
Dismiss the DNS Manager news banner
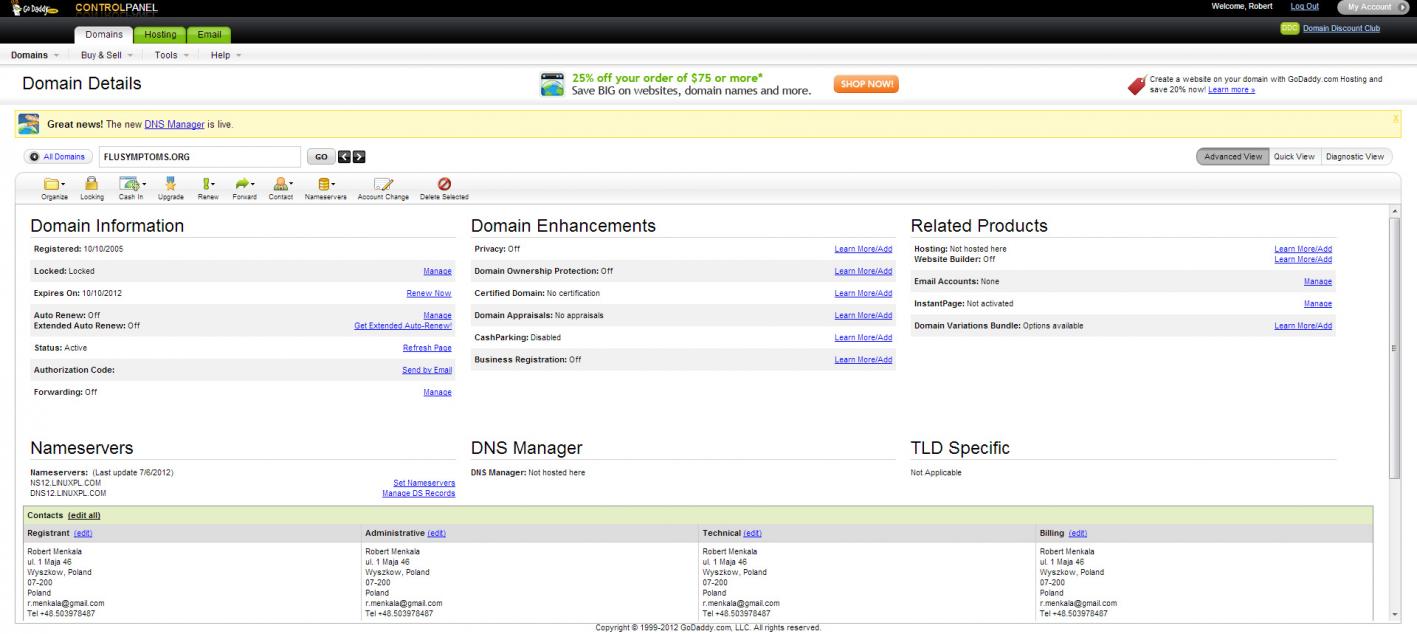tap(1396, 118)
